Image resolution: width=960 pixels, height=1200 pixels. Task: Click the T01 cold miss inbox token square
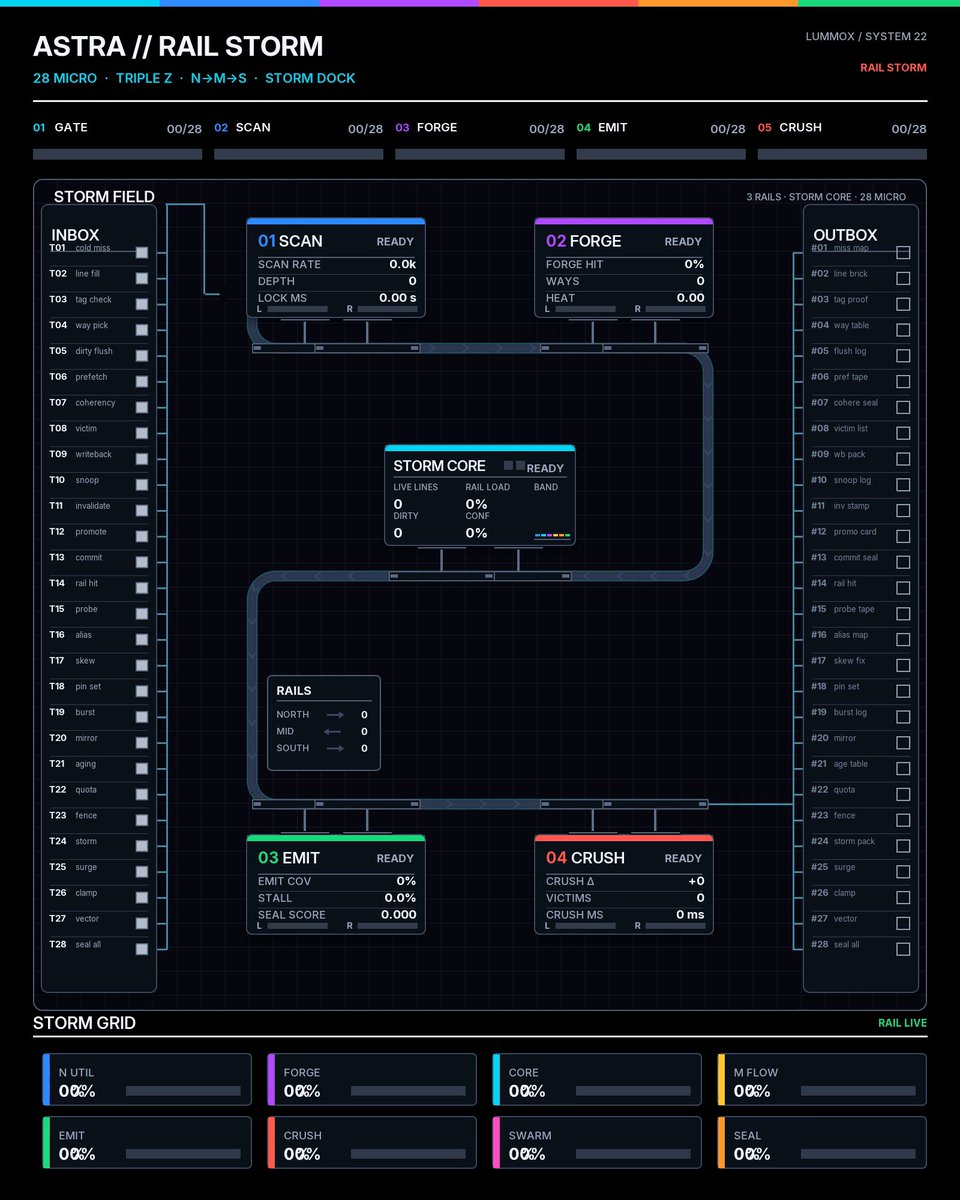click(x=142, y=253)
